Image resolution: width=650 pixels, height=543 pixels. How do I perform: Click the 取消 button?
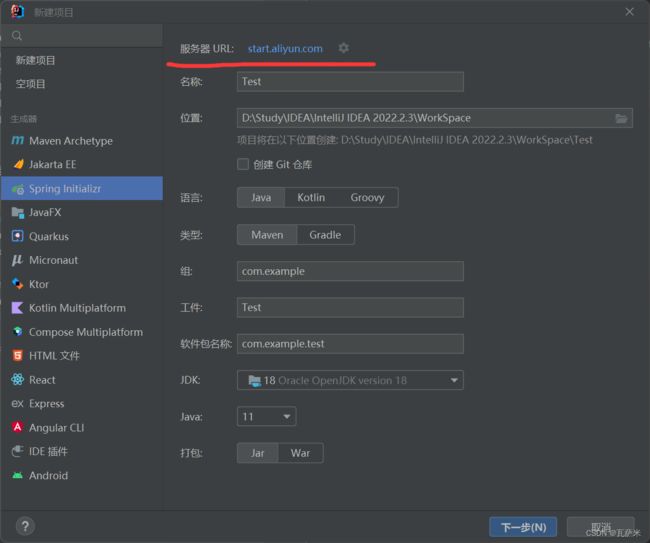(x=601, y=527)
